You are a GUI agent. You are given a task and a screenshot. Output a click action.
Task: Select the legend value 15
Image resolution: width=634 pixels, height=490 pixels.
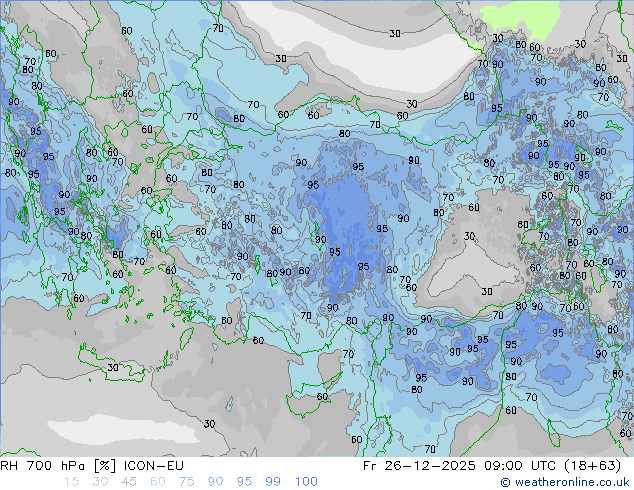(71, 482)
